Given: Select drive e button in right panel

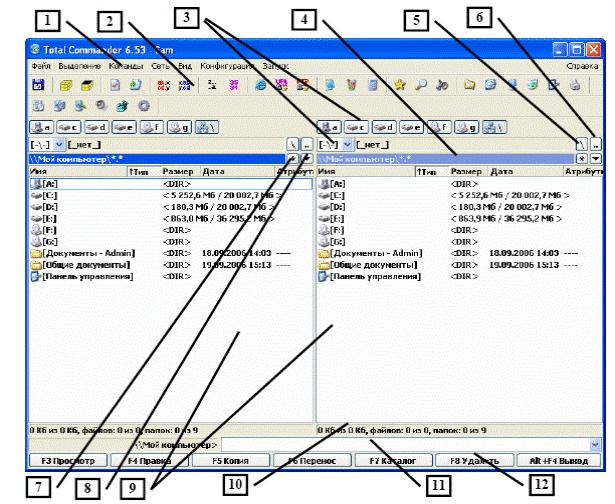Looking at the screenshot, I should pyautogui.click(x=411, y=127).
